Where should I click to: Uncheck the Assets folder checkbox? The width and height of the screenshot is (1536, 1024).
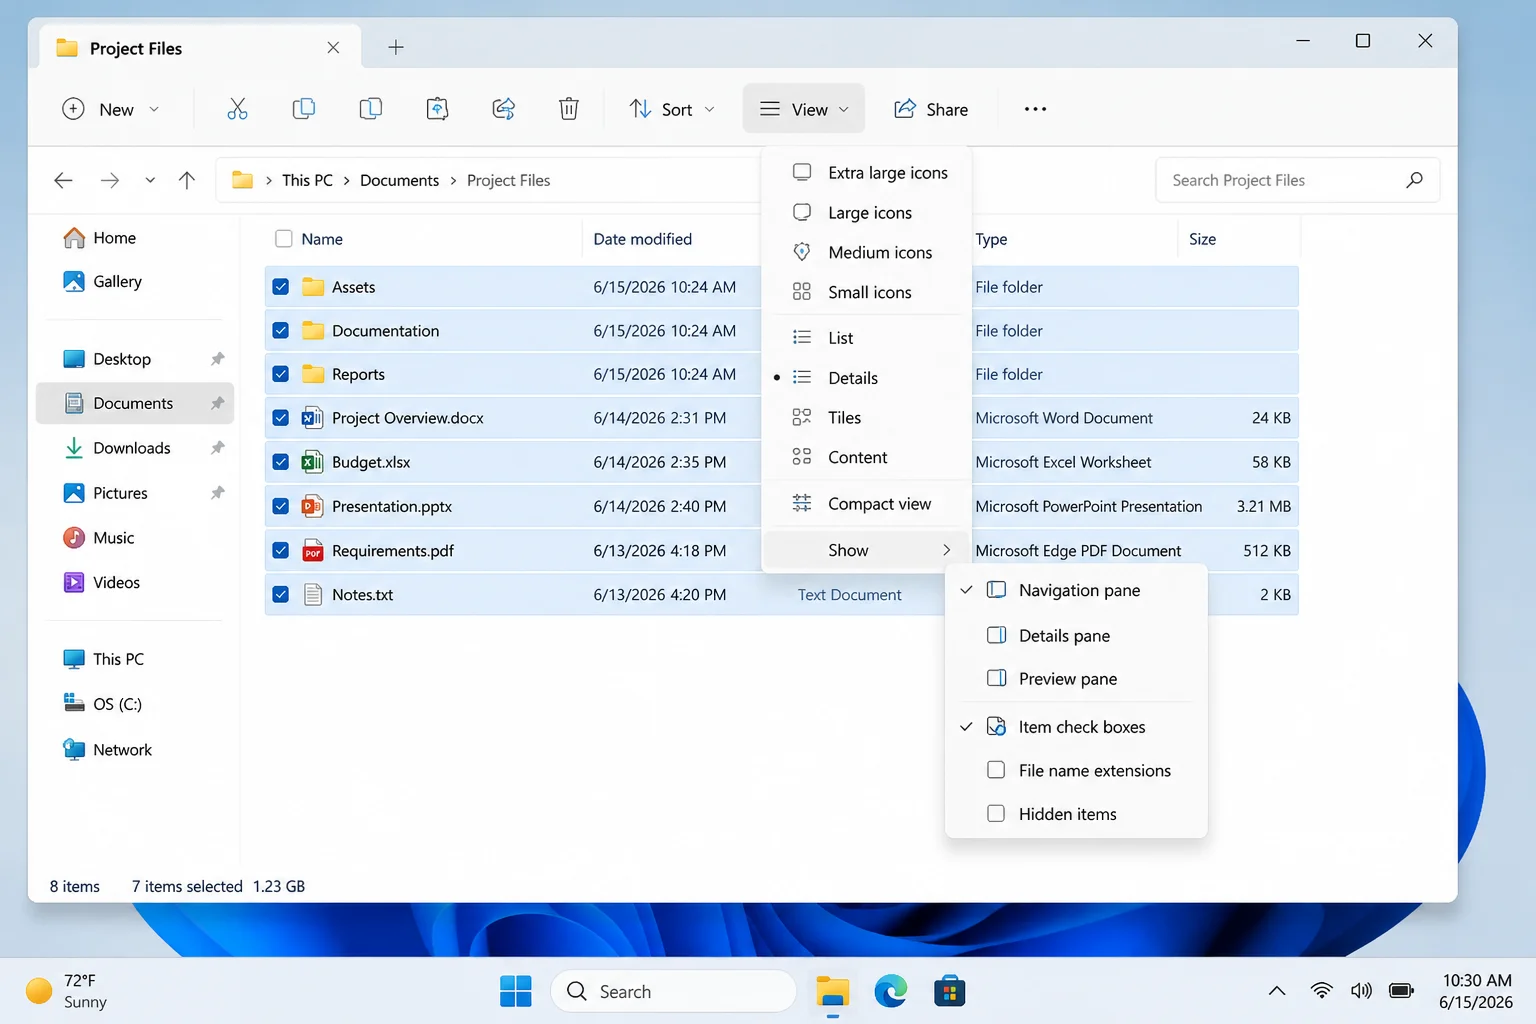click(x=281, y=287)
